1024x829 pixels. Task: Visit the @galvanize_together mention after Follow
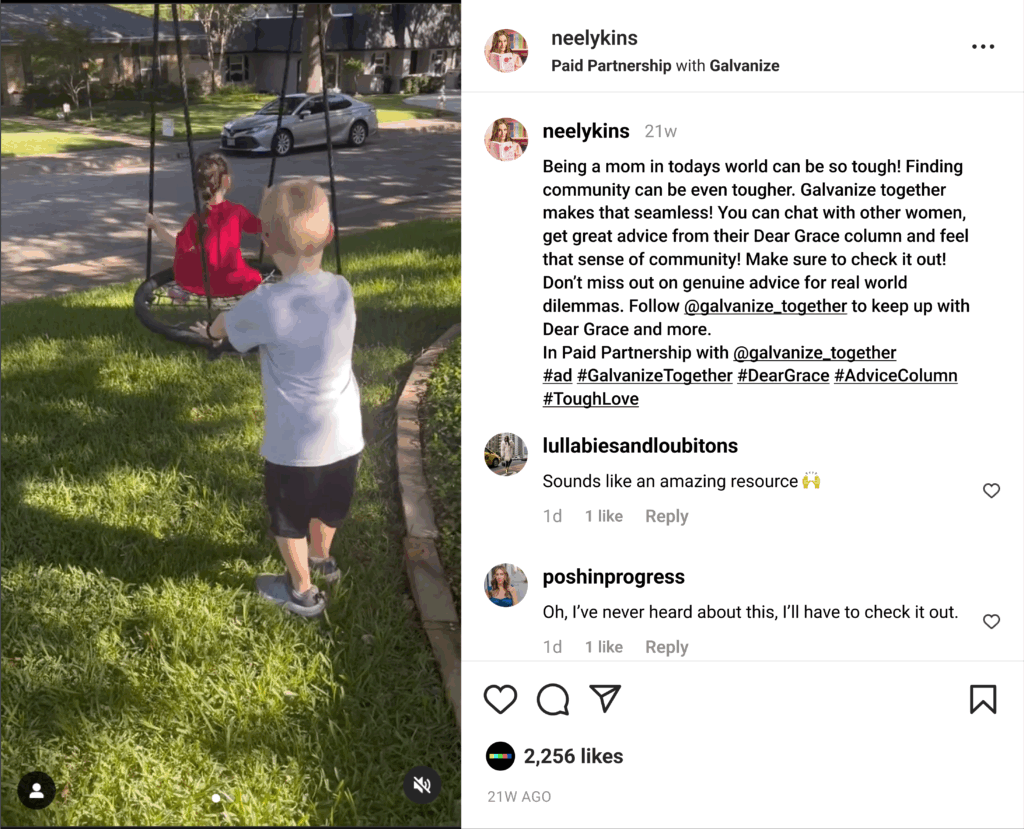click(x=765, y=306)
